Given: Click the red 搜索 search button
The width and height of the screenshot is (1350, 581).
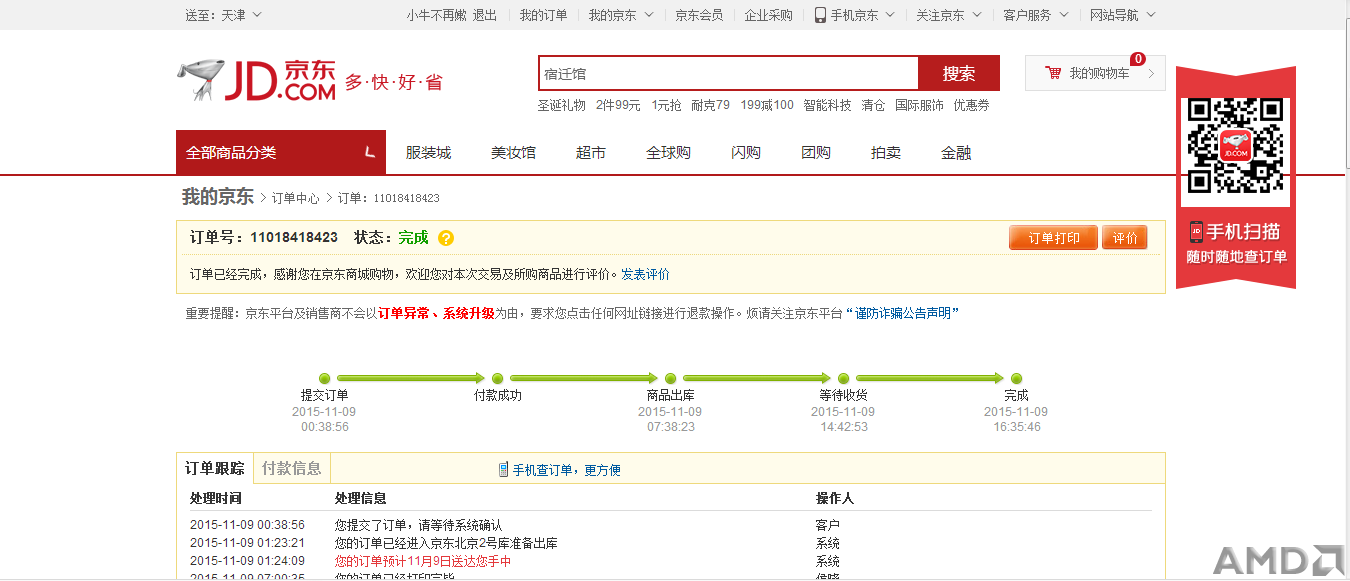Looking at the screenshot, I should (x=959, y=73).
